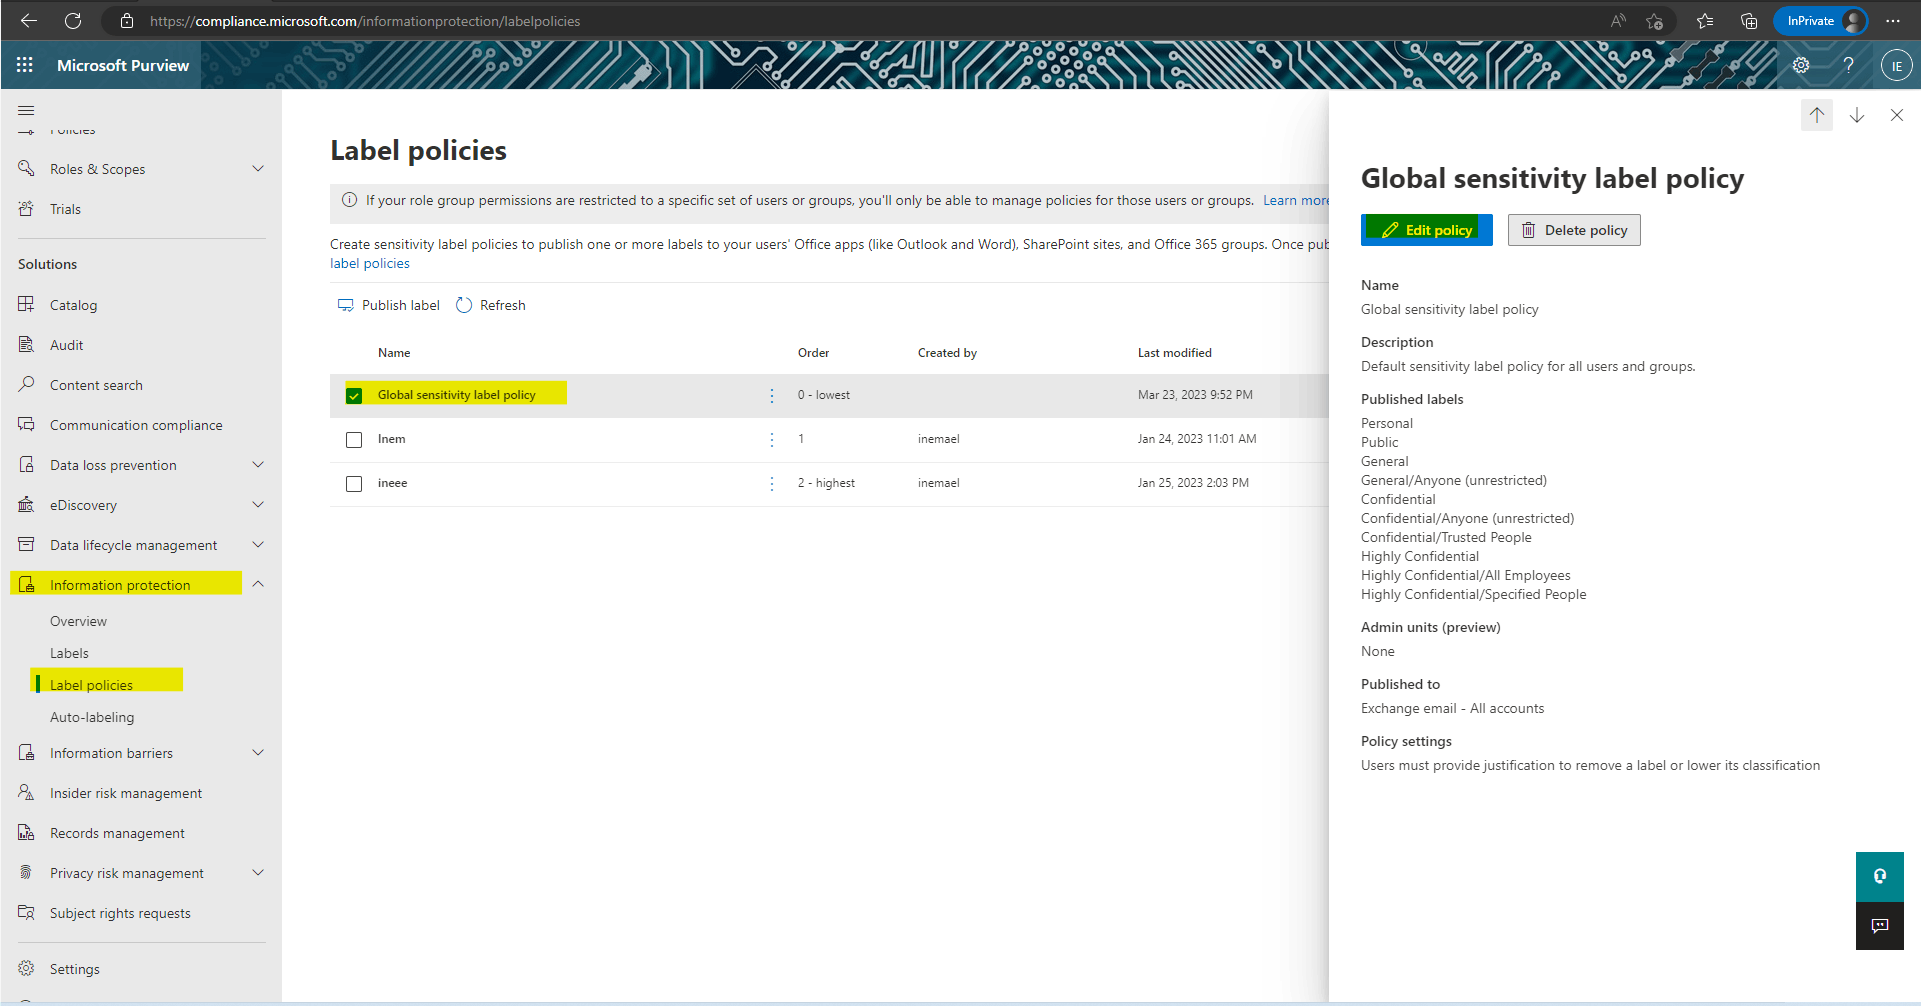Collapse Information protection section
Screen dimensions: 1921x1006
[x=258, y=584]
